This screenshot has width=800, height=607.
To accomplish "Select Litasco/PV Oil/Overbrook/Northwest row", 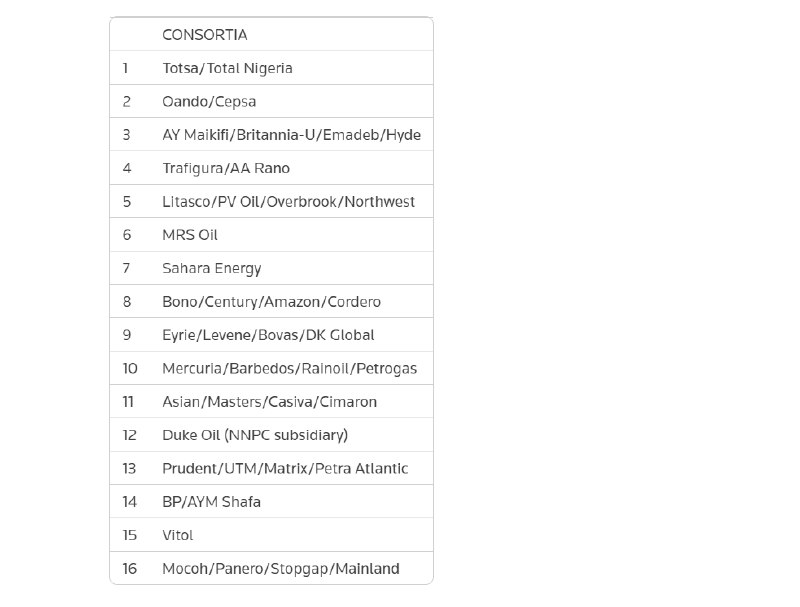I will click(271, 201).
